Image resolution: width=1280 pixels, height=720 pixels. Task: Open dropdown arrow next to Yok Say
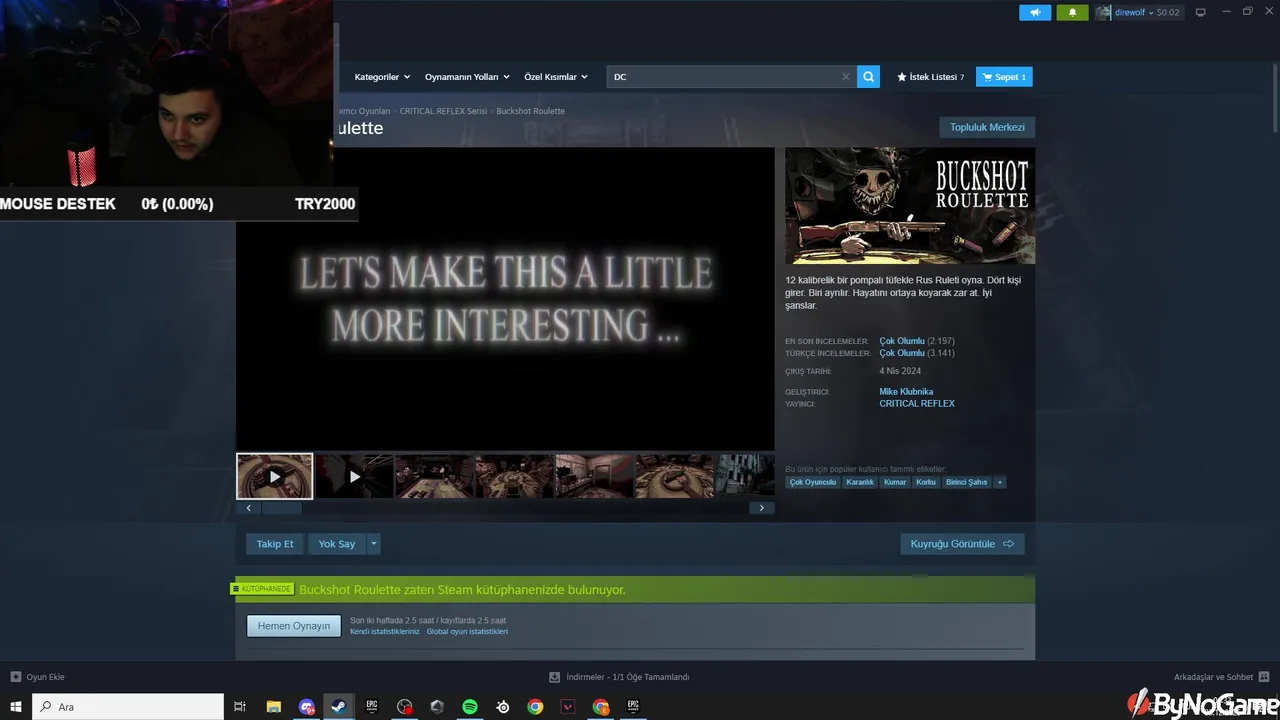point(374,544)
